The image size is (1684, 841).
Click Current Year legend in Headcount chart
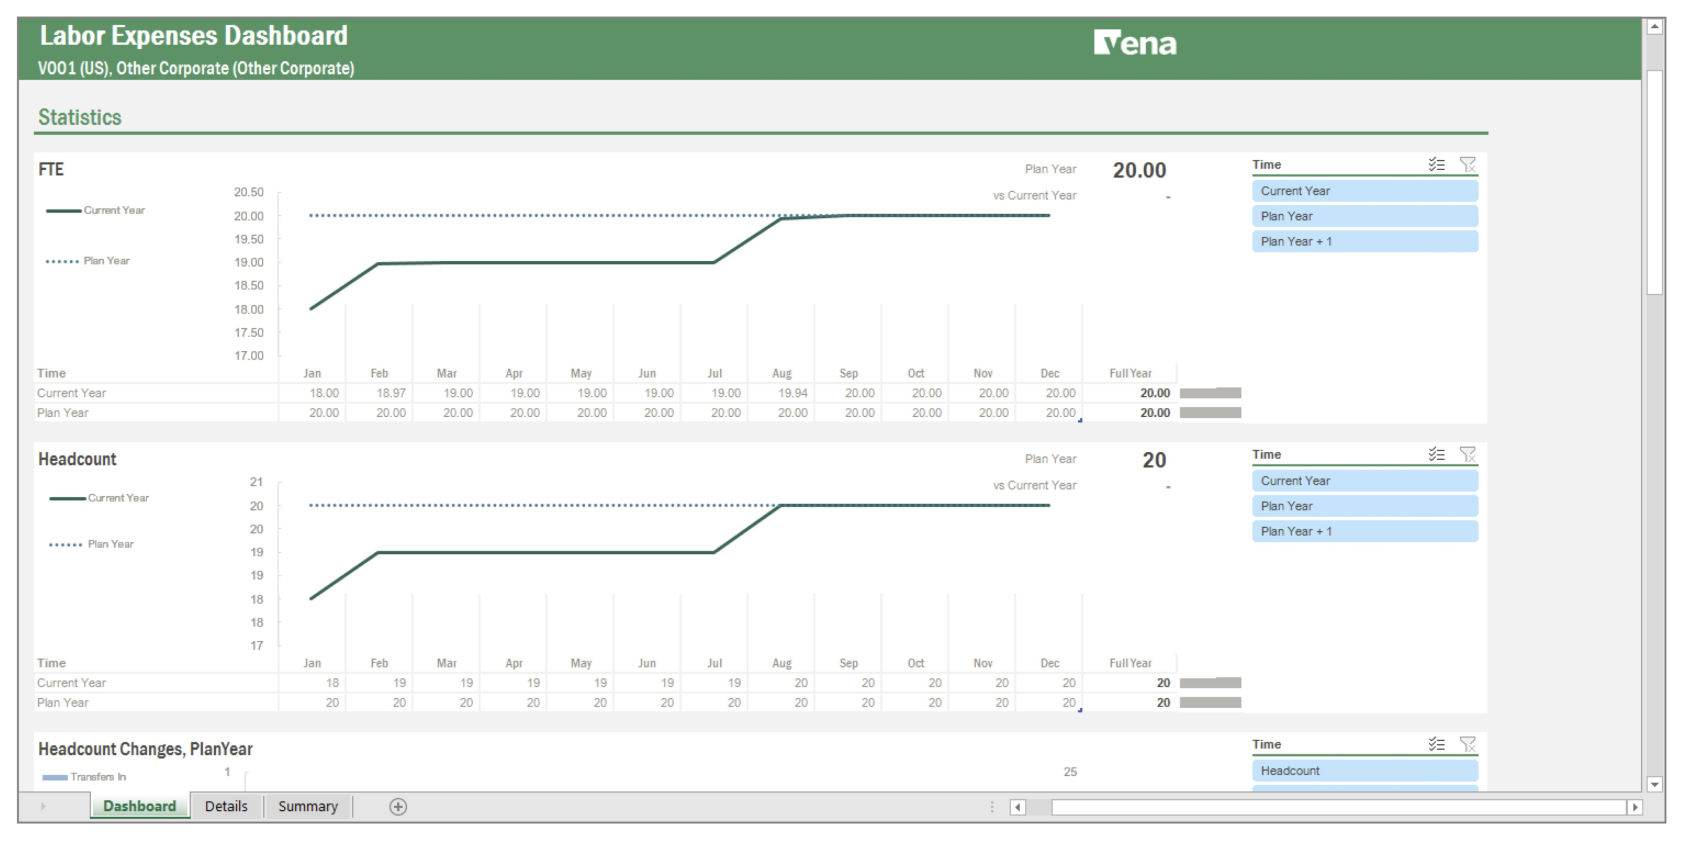[x=99, y=498]
